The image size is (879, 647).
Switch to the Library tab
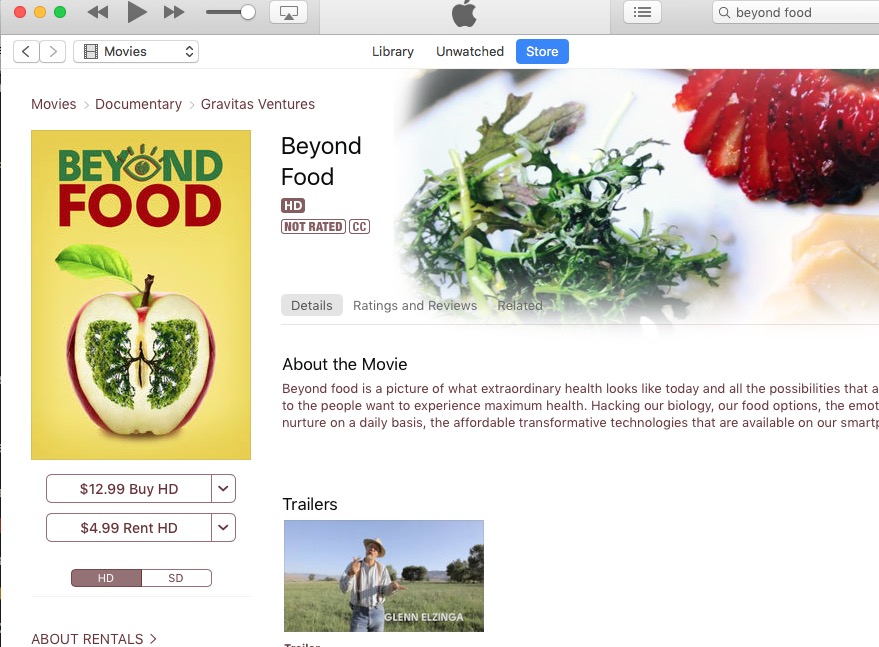(392, 52)
